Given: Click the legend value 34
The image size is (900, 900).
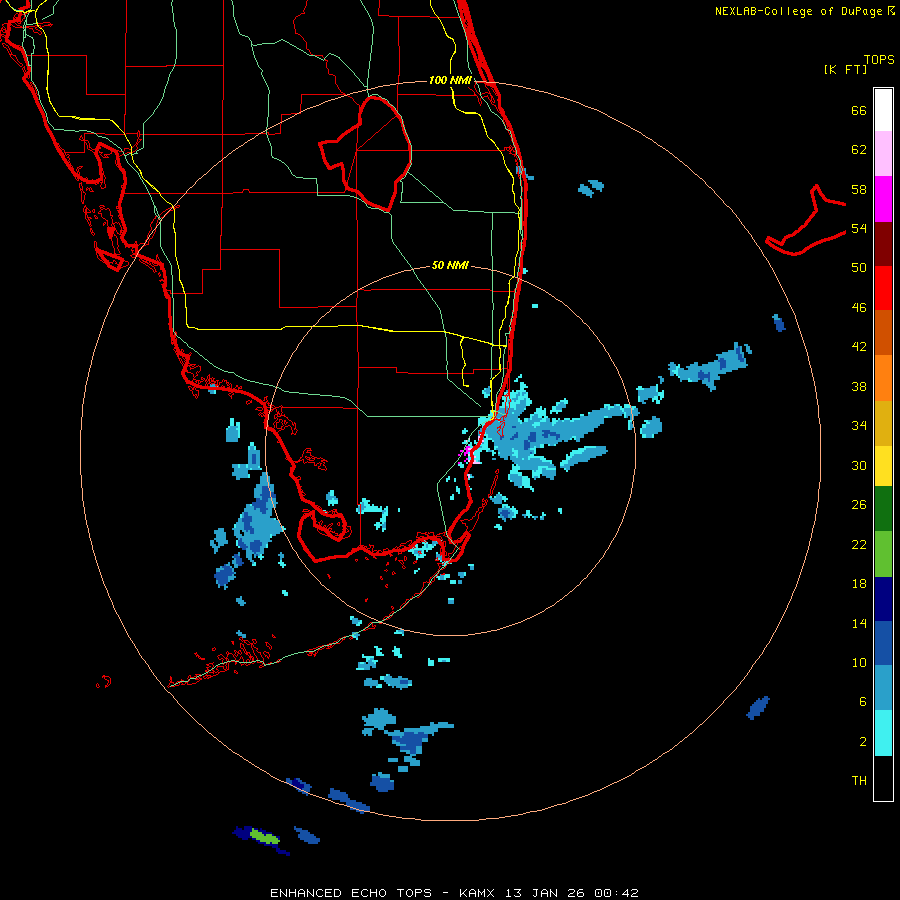Looking at the screenshot, I should tap(859, 426).
